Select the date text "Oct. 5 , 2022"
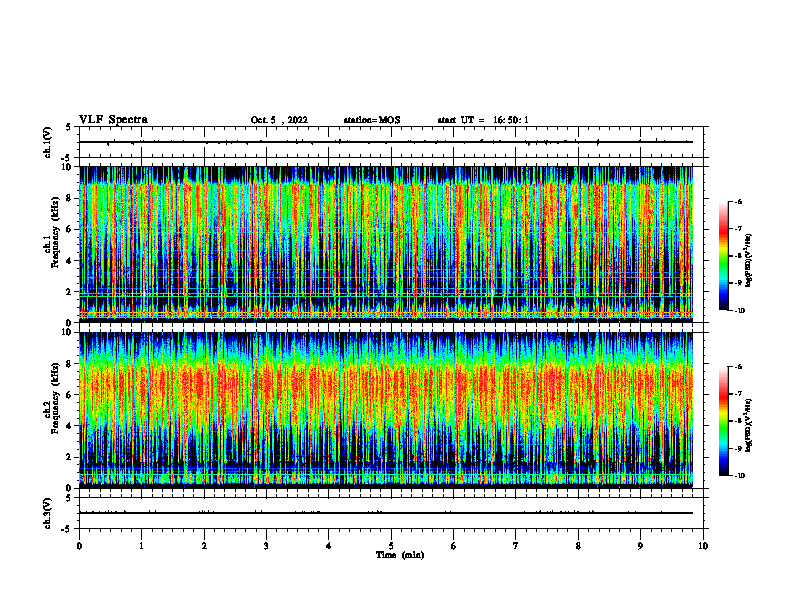This screenshot has height=612, width=792. click(279, 120)
